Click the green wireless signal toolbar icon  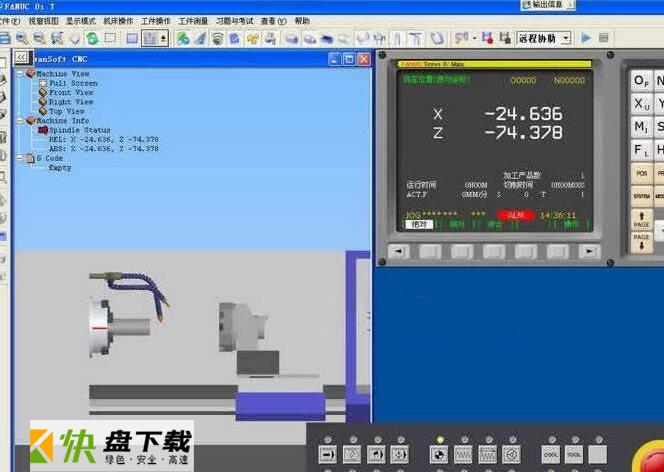coord(217,39)
